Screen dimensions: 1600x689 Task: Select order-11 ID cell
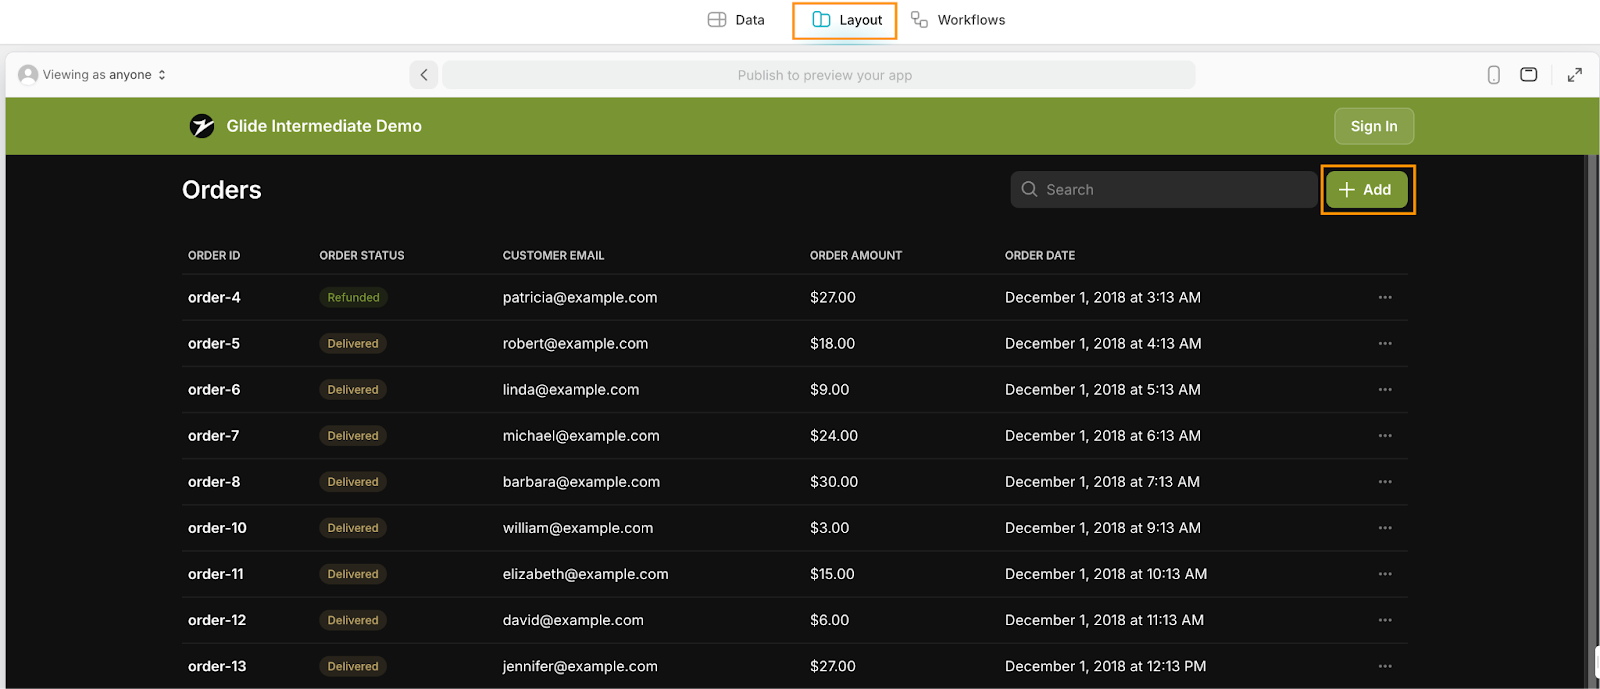coord(216,574)
